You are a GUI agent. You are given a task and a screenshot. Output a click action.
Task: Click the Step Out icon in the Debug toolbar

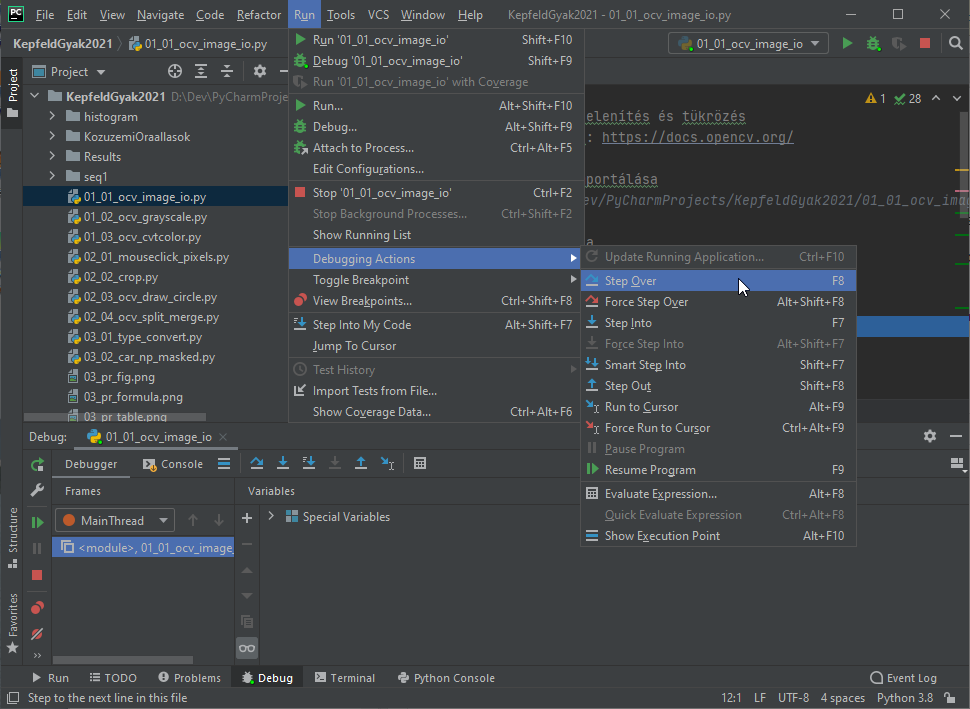tap(361, 463)
